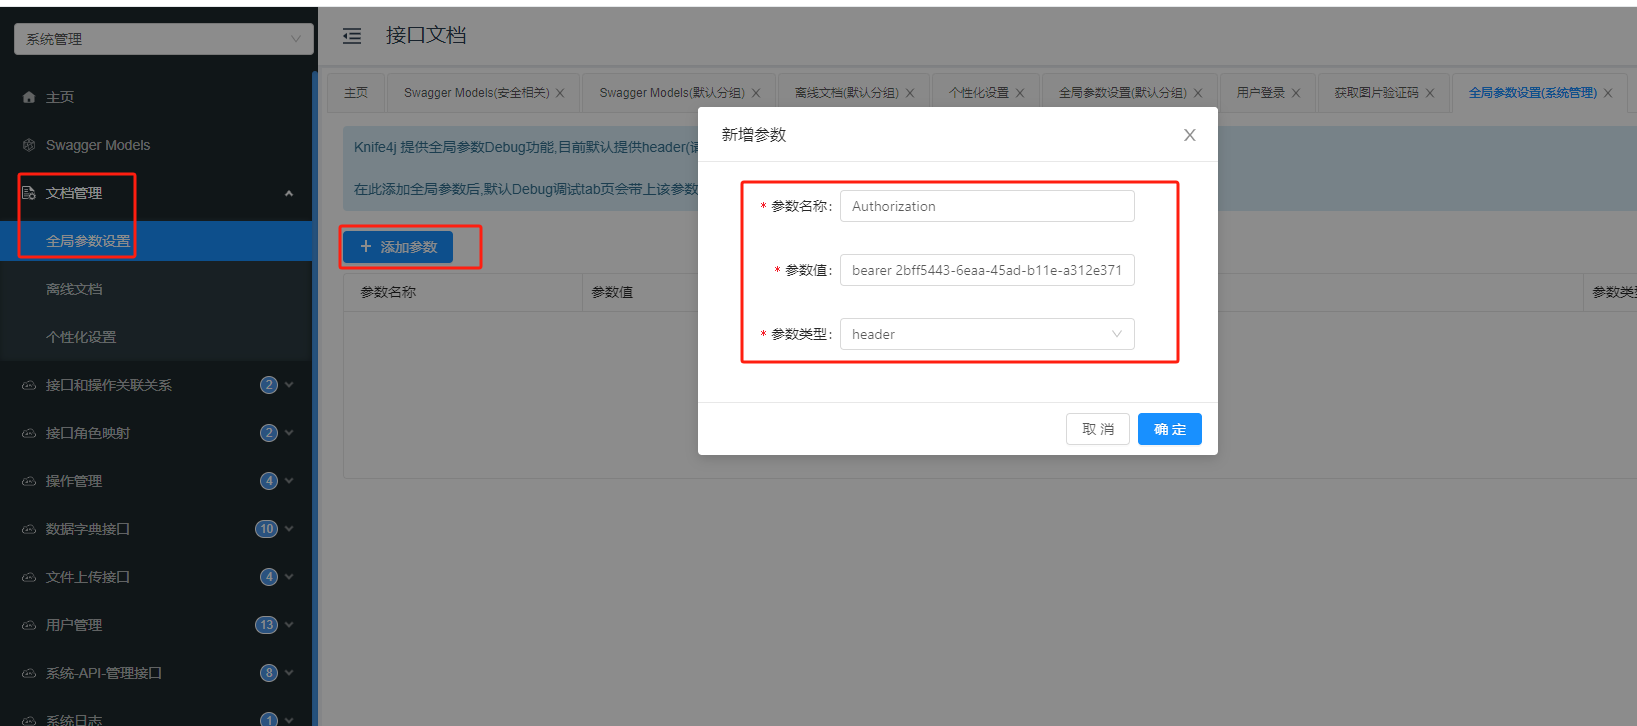Image resolution: width=1637 pixels, height=726 pixels.
Task: Click the home icon next to 主页
Action: (29, 97)
